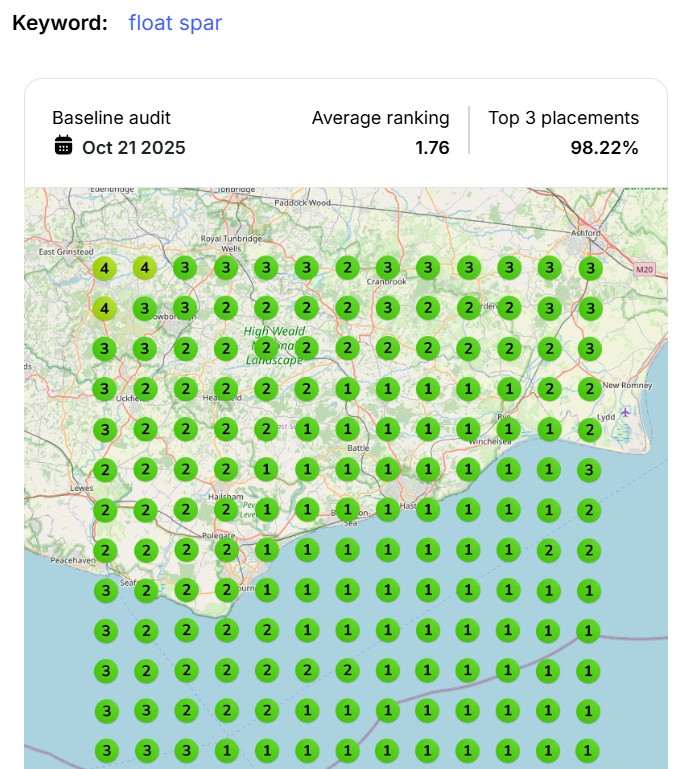Click the calendar icon beside the audit date
The width and height of the screenshot is (688, 769).
(63, 146)
